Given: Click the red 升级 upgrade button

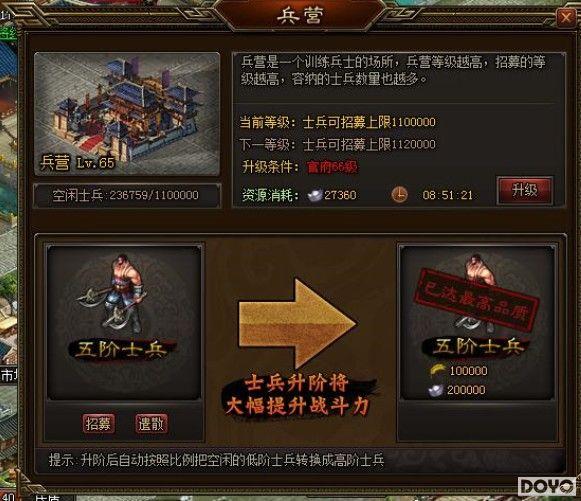Looking at the screenshot, I should 525,190.
